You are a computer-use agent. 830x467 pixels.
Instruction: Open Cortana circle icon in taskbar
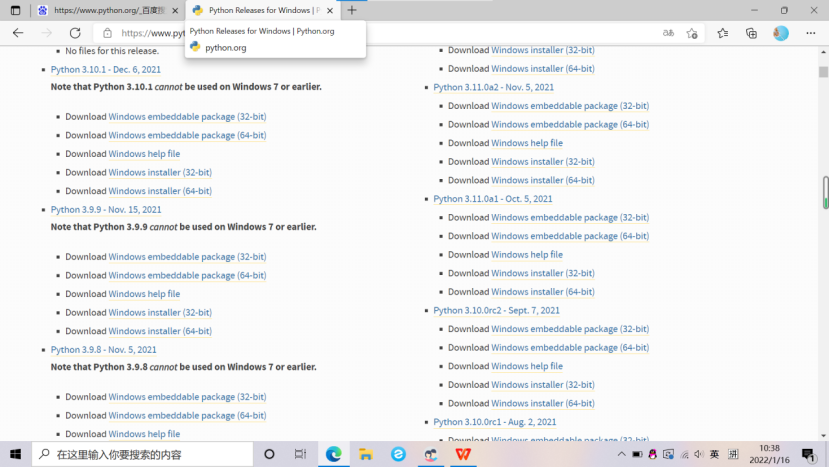click(269, 454)
